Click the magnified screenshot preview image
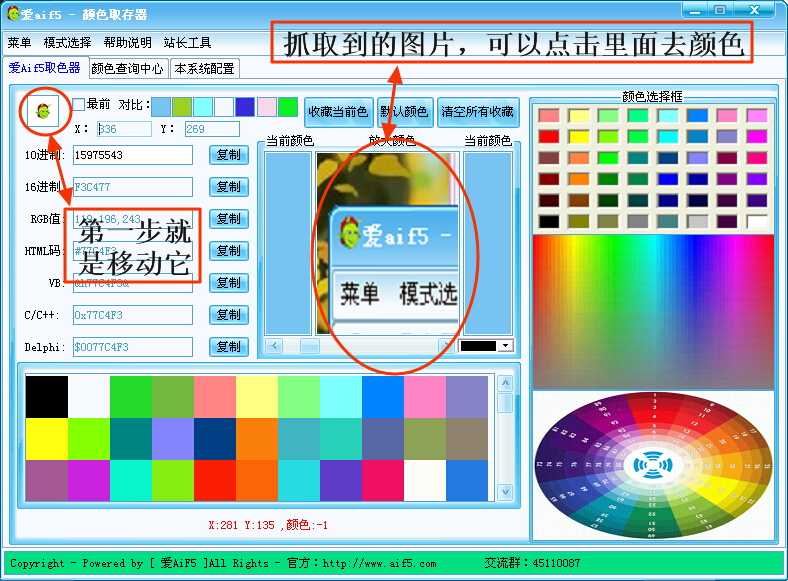The width and height of the screenshot is (788, 581). coord(387,244)
